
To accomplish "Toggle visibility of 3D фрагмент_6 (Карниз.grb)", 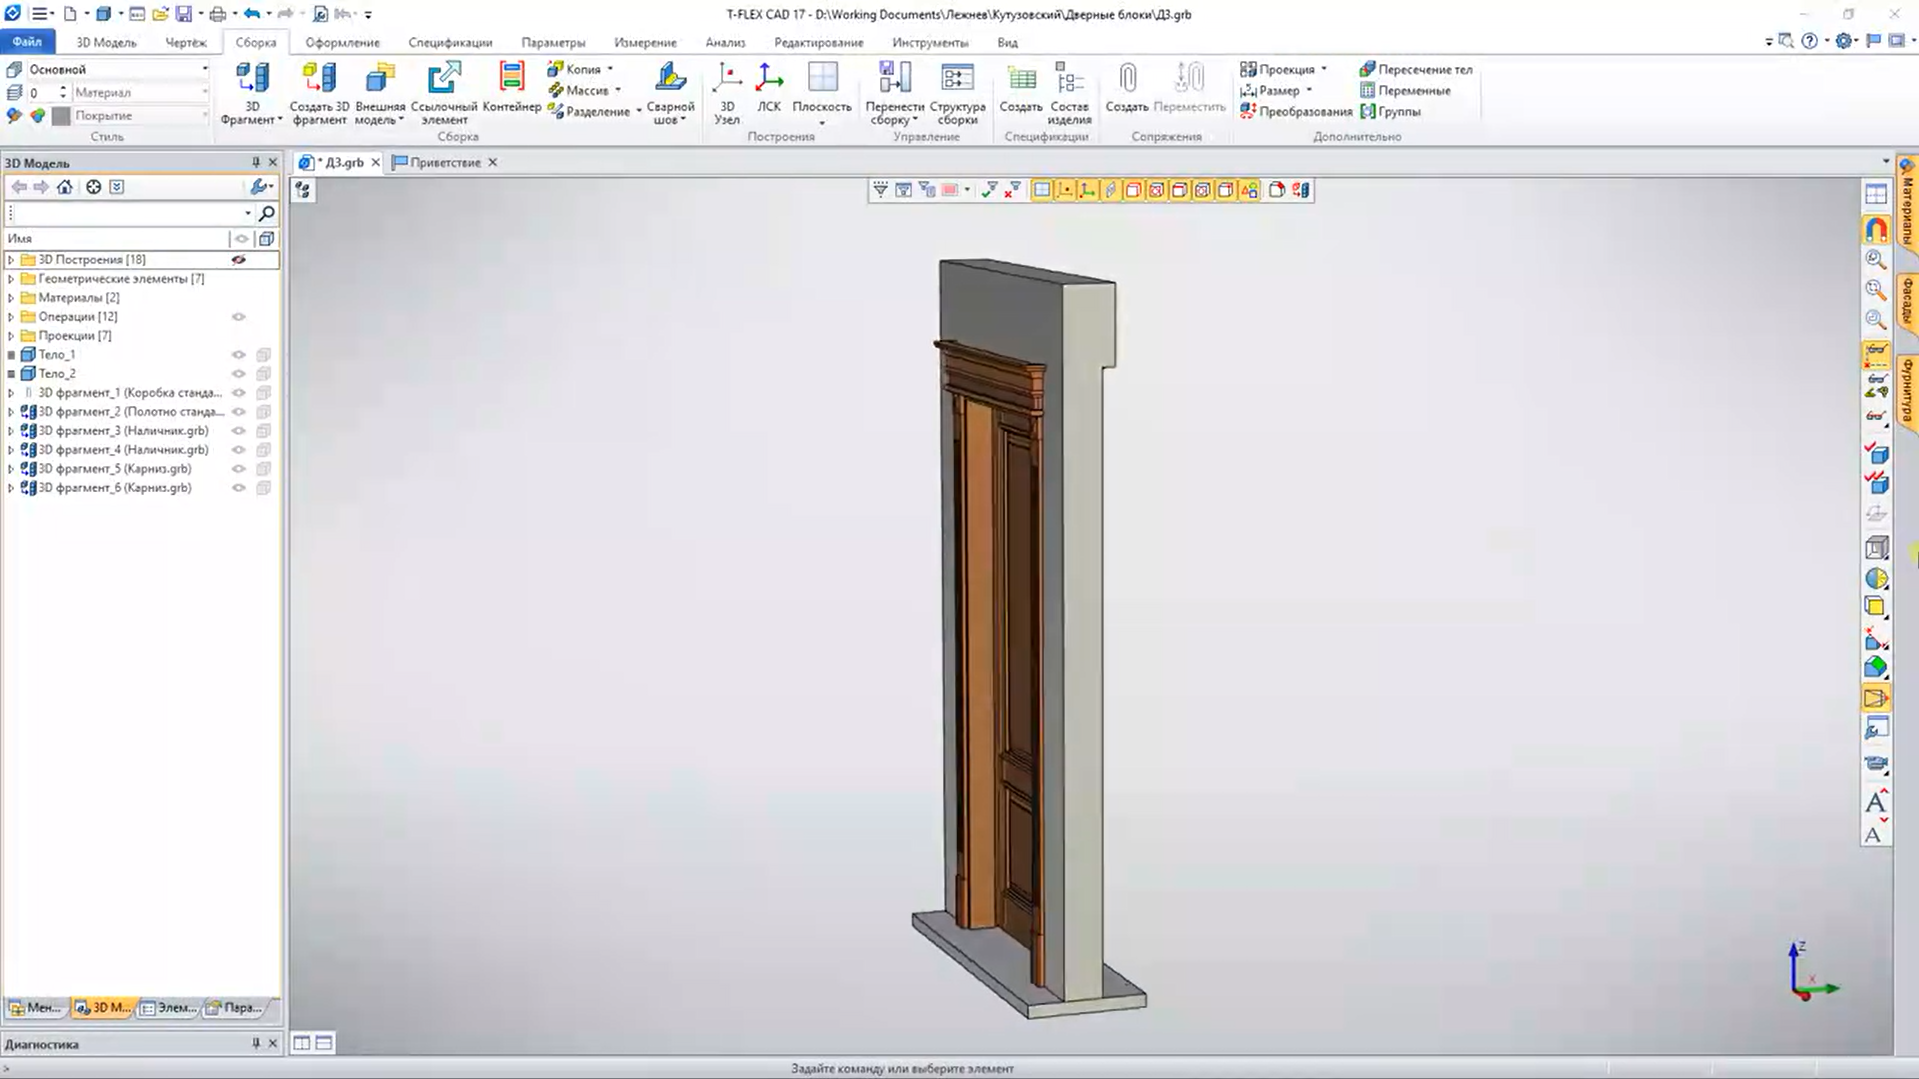I will 239,488.
